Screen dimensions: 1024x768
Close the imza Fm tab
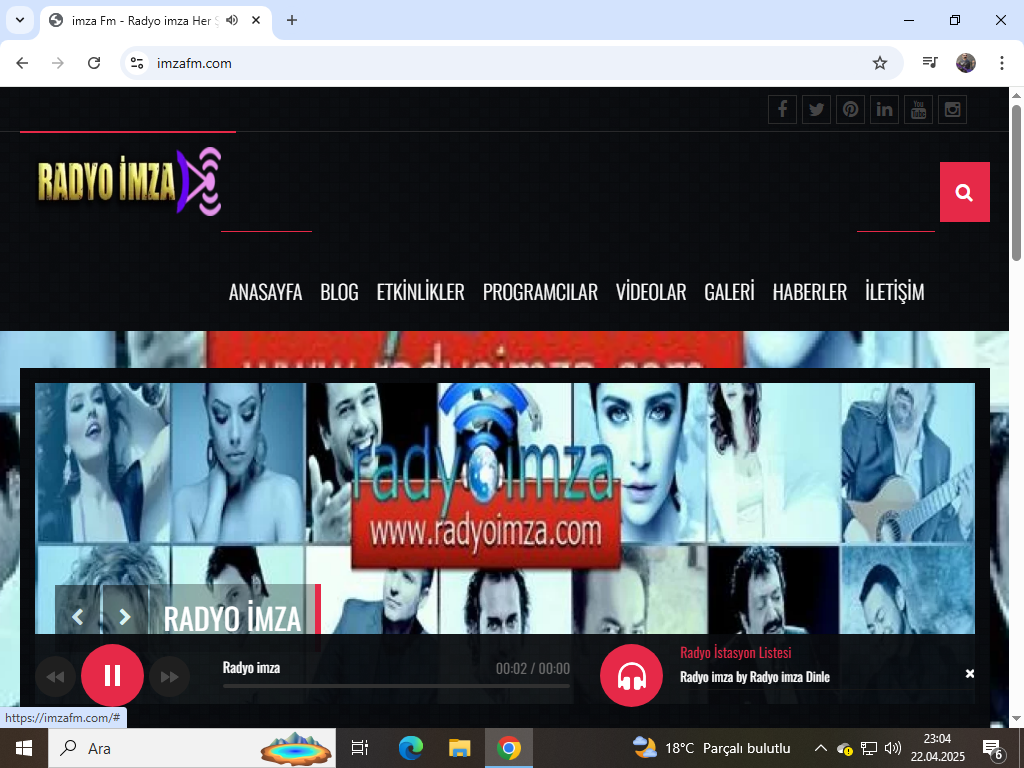[x=257, y=20]
